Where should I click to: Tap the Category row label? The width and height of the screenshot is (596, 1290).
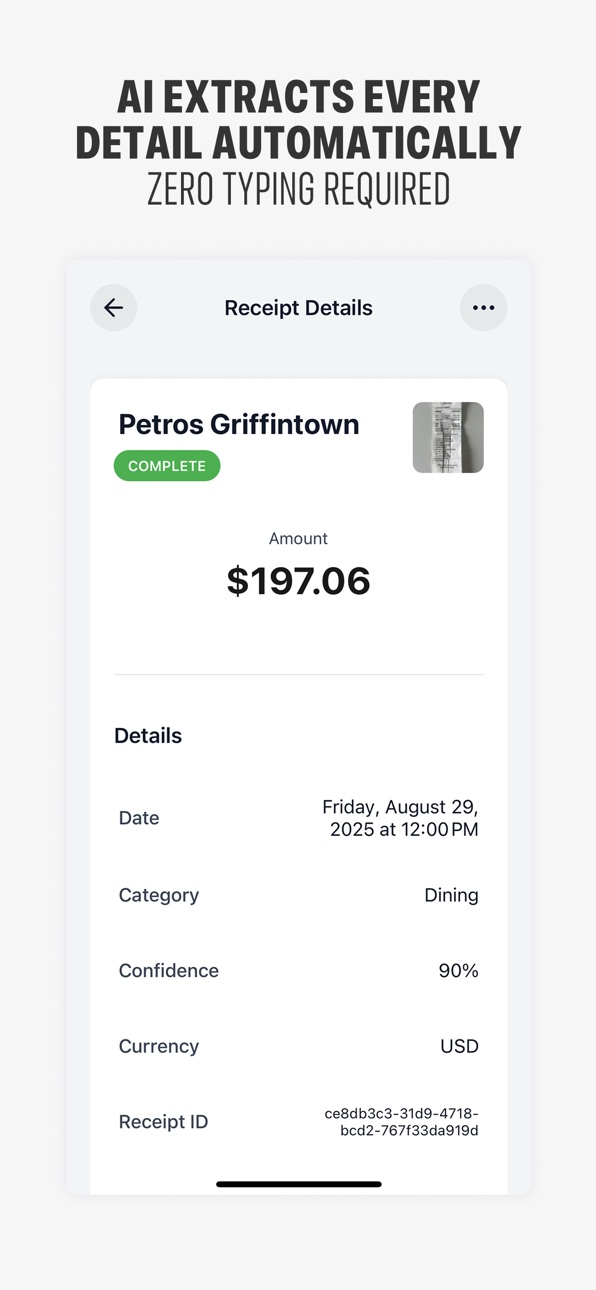click(x=159, y=895)
